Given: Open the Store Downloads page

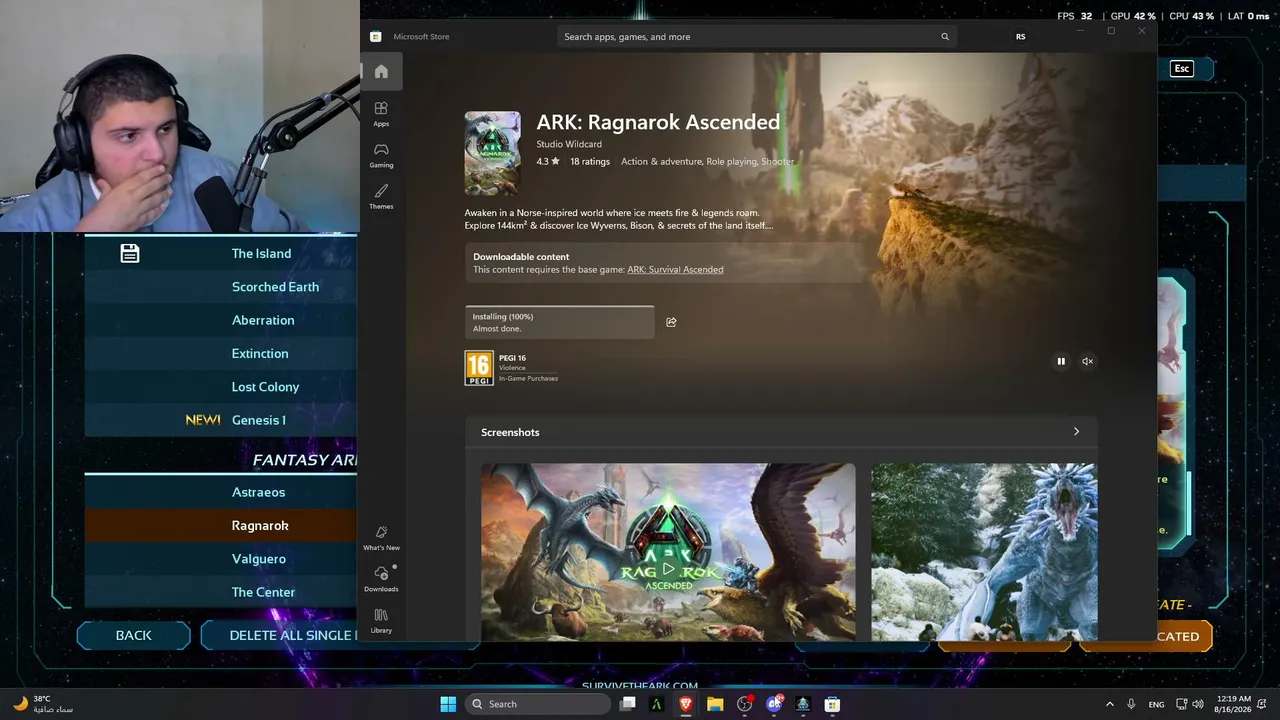Looking at the screenshot, I should [381, 579].
